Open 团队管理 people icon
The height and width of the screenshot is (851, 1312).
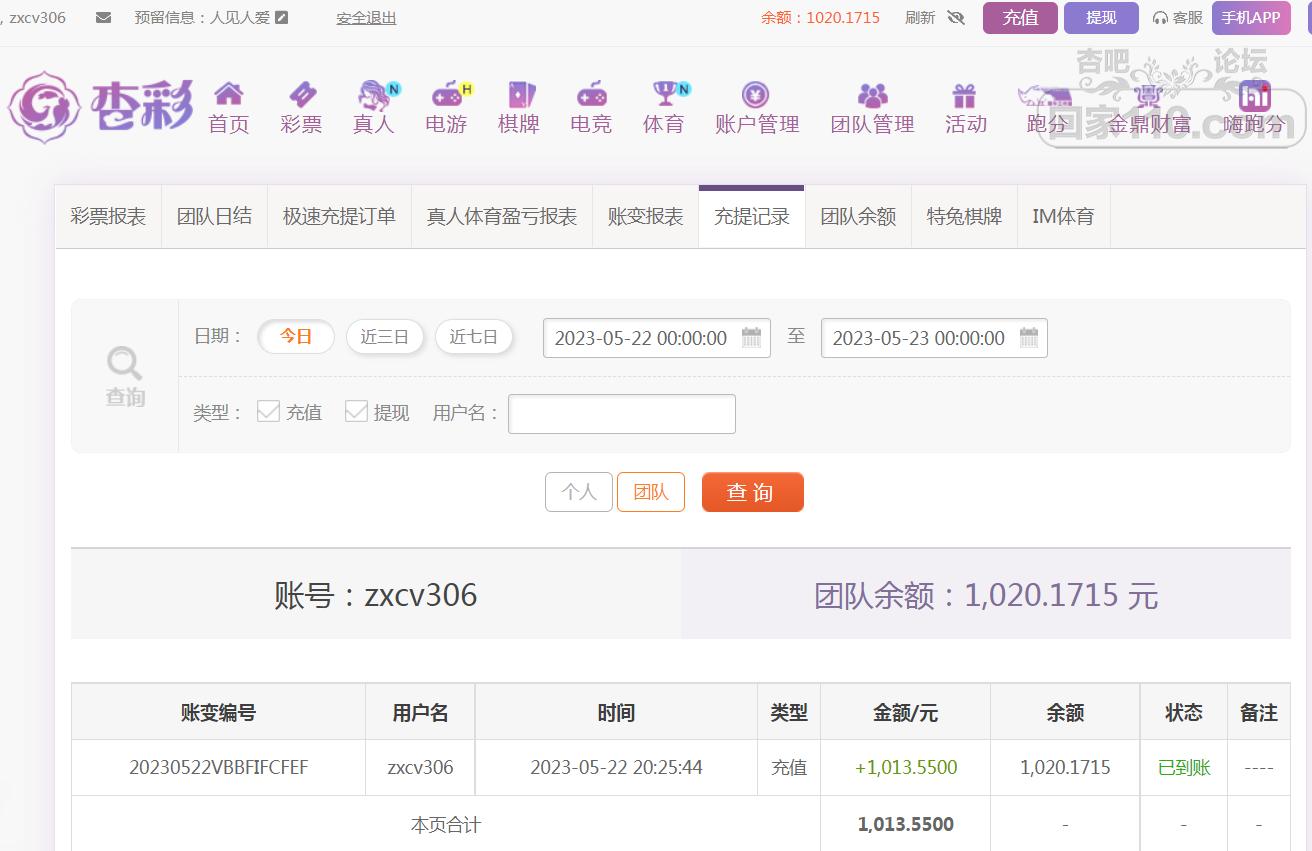point(872,95)
